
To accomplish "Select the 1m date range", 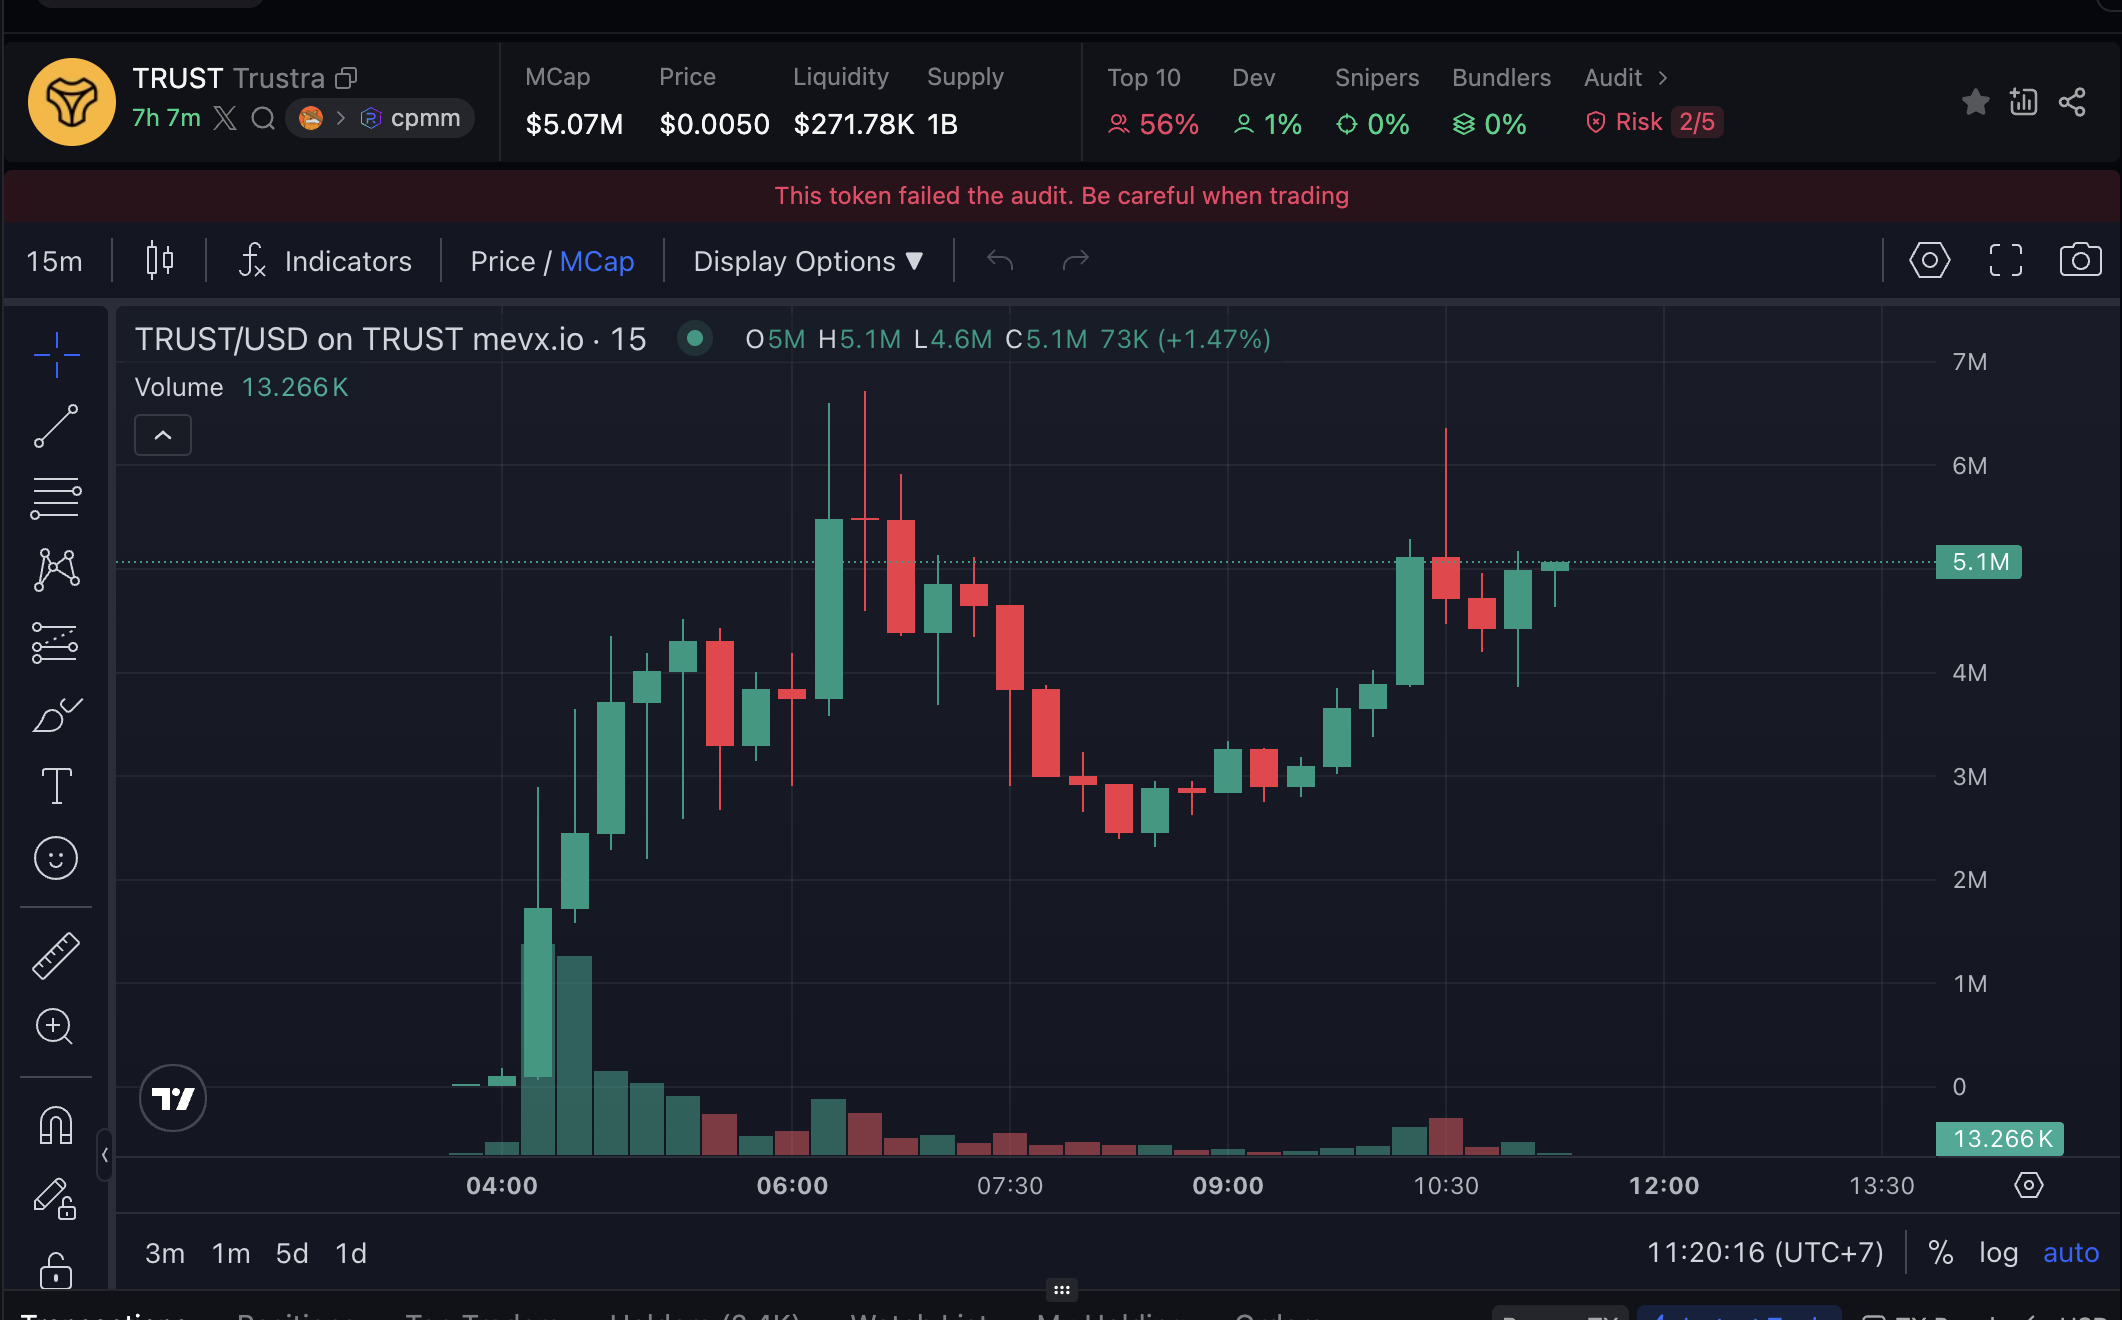I will click(x=231, y=1253).
